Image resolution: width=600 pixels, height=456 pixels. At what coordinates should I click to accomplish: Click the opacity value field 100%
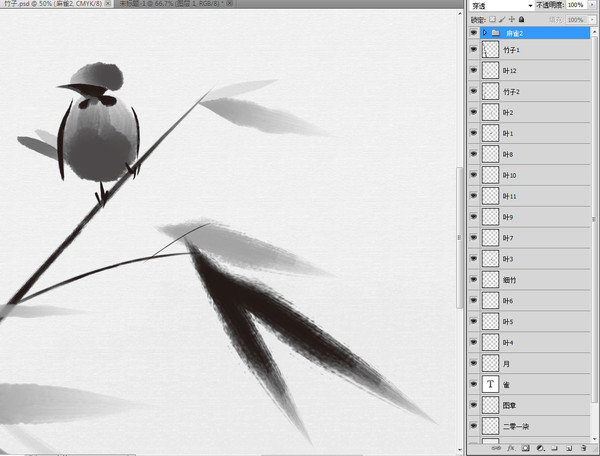tap(576, 5)
